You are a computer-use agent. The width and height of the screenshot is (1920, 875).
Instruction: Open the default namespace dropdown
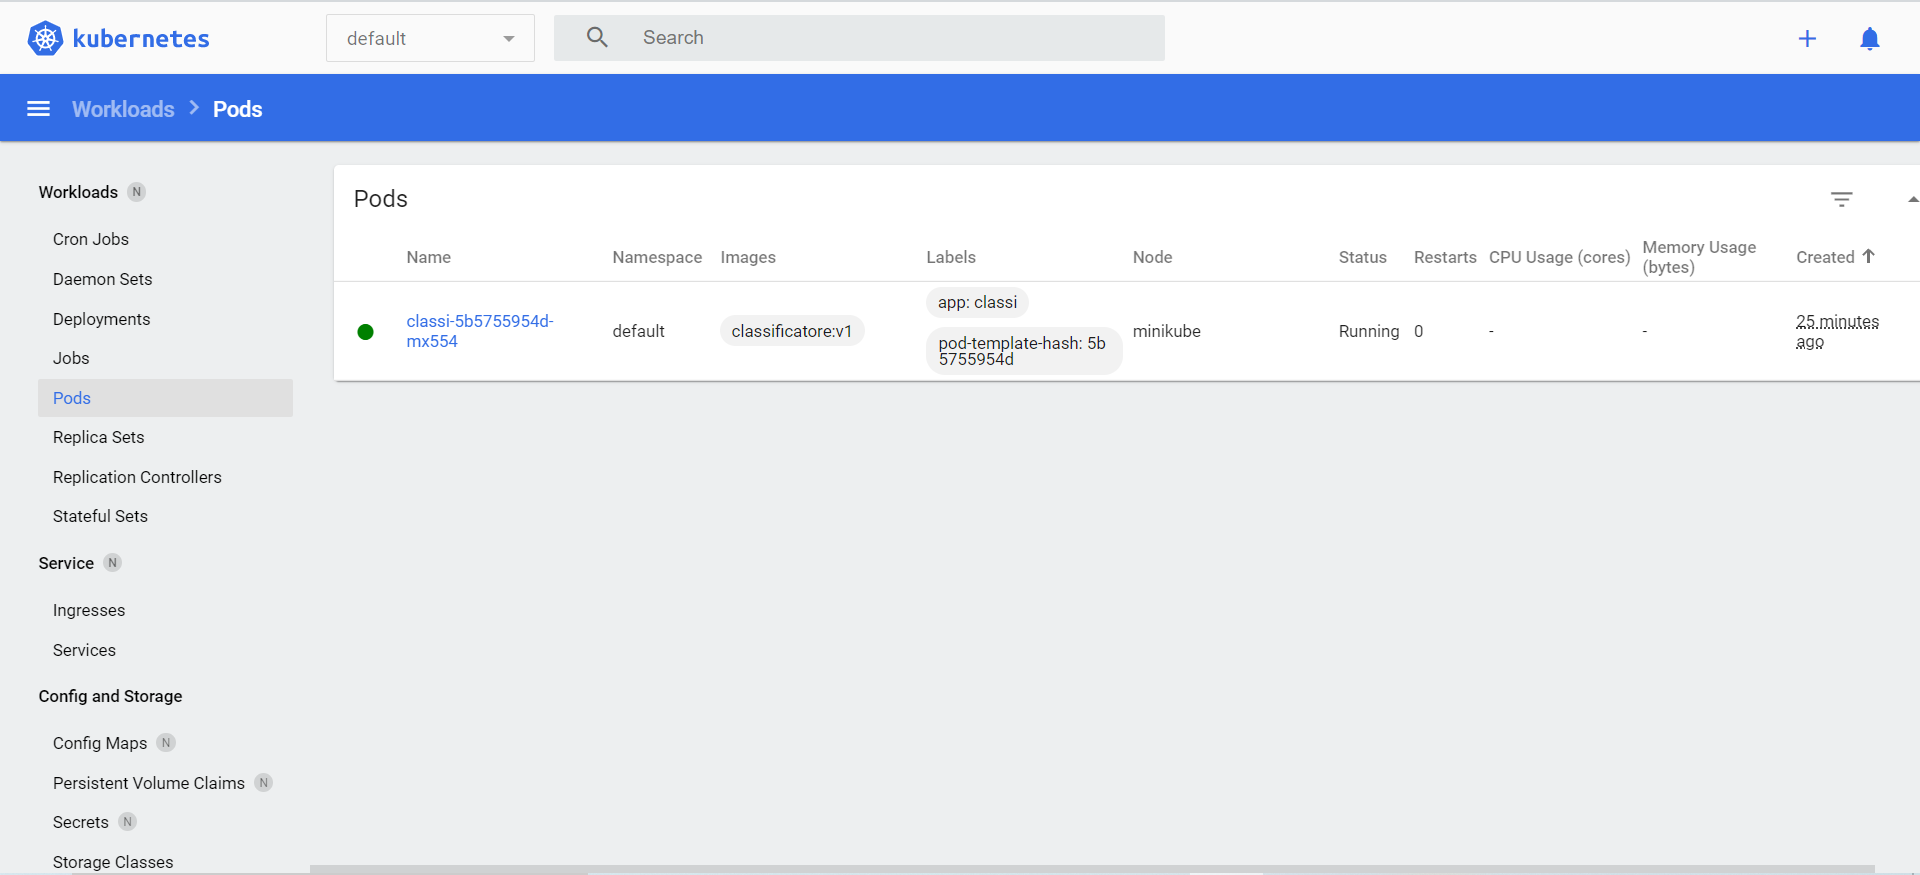click(x=430, y=38)
